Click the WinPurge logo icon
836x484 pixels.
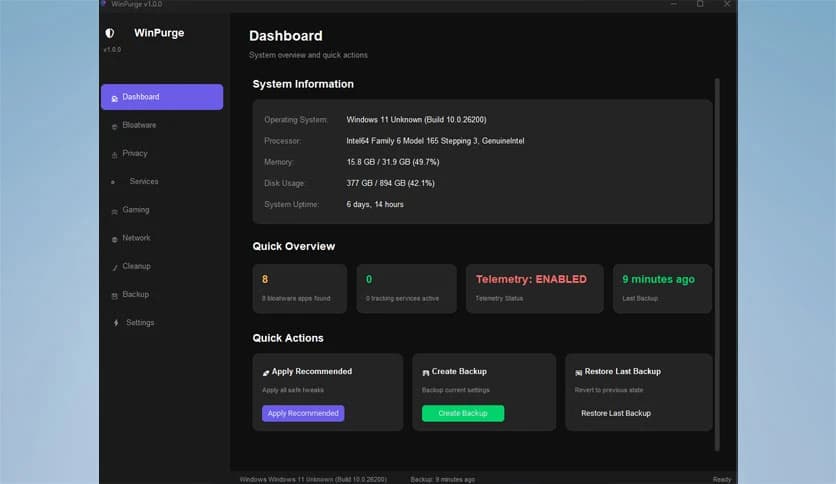[x=110, y=33]
